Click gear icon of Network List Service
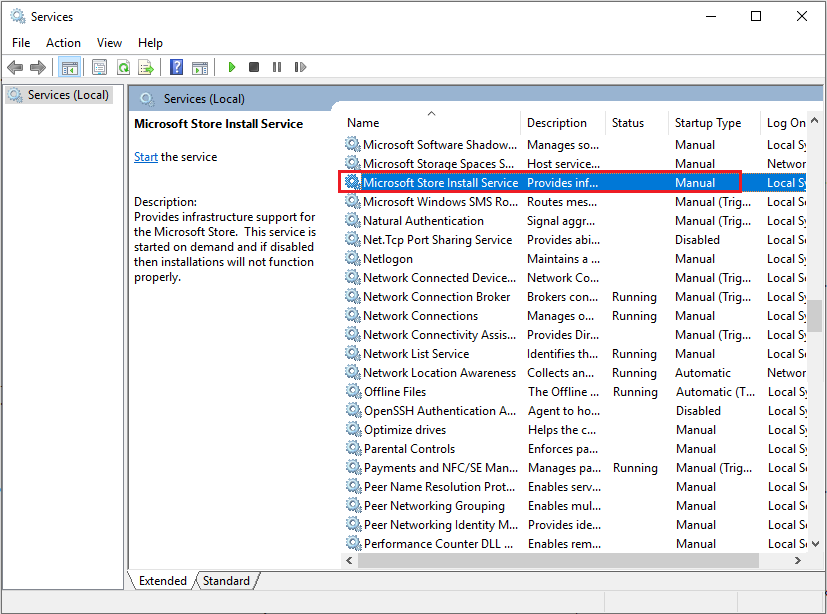827x614 pixels. (352, 353)
